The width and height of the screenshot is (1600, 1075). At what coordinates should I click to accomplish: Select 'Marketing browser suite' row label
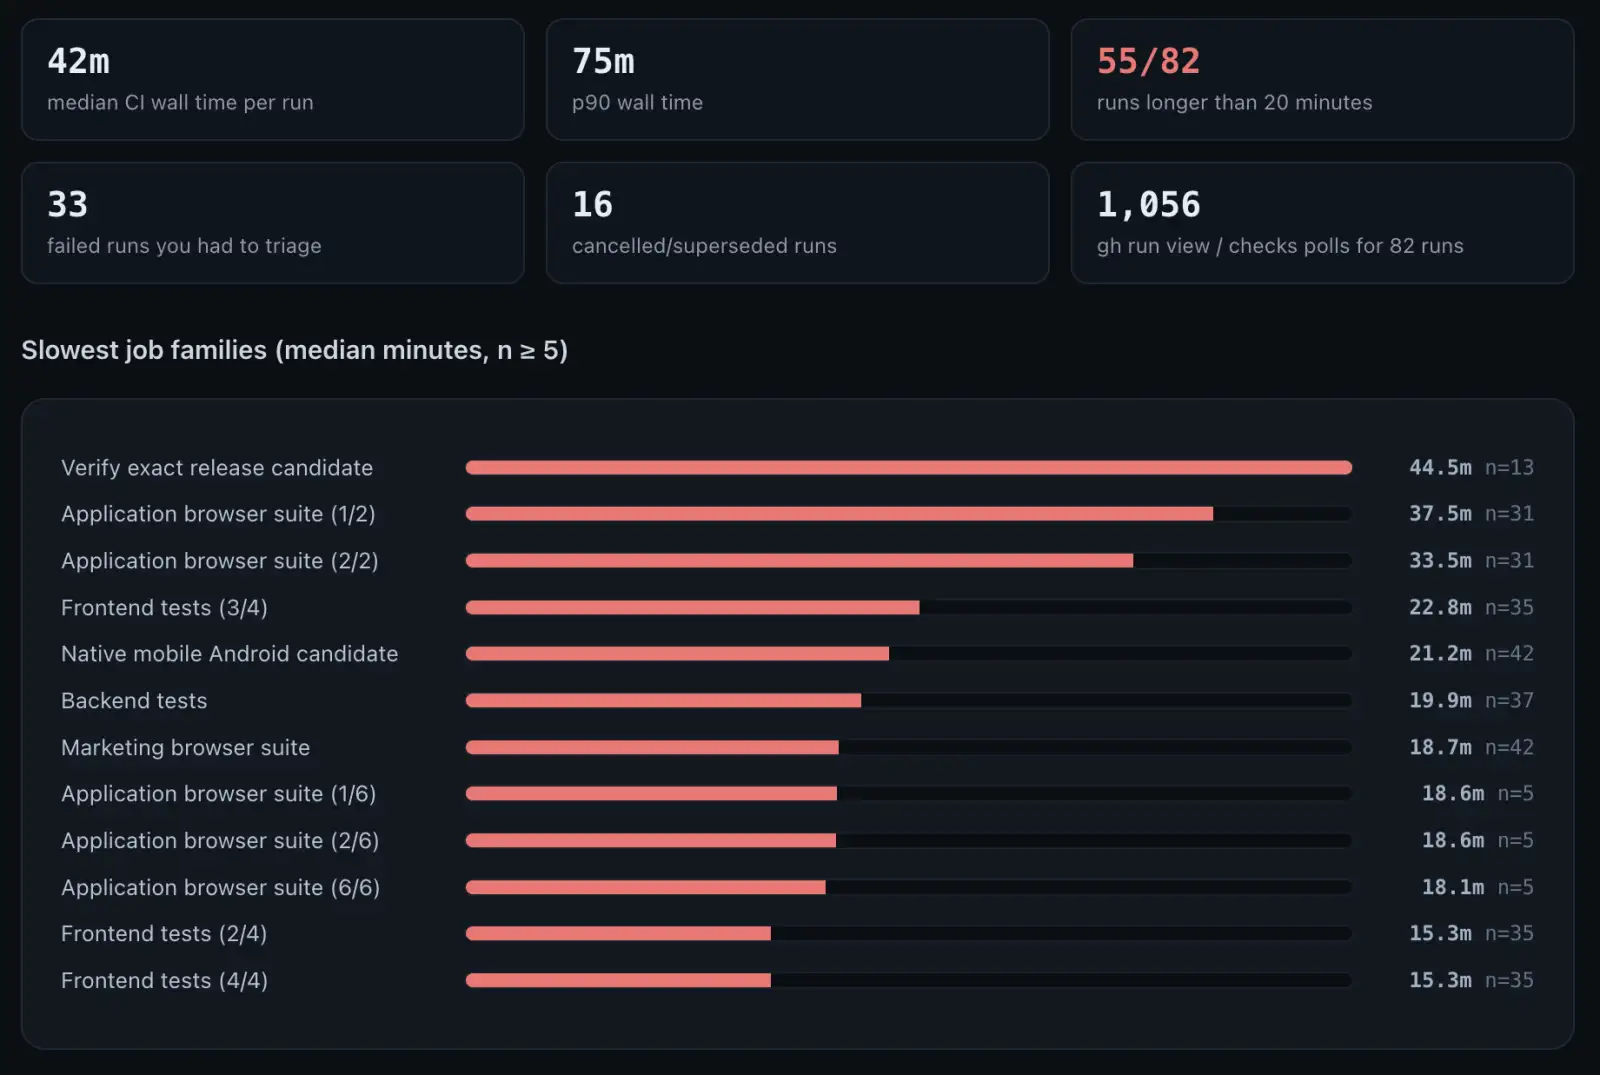pos(186,748)
